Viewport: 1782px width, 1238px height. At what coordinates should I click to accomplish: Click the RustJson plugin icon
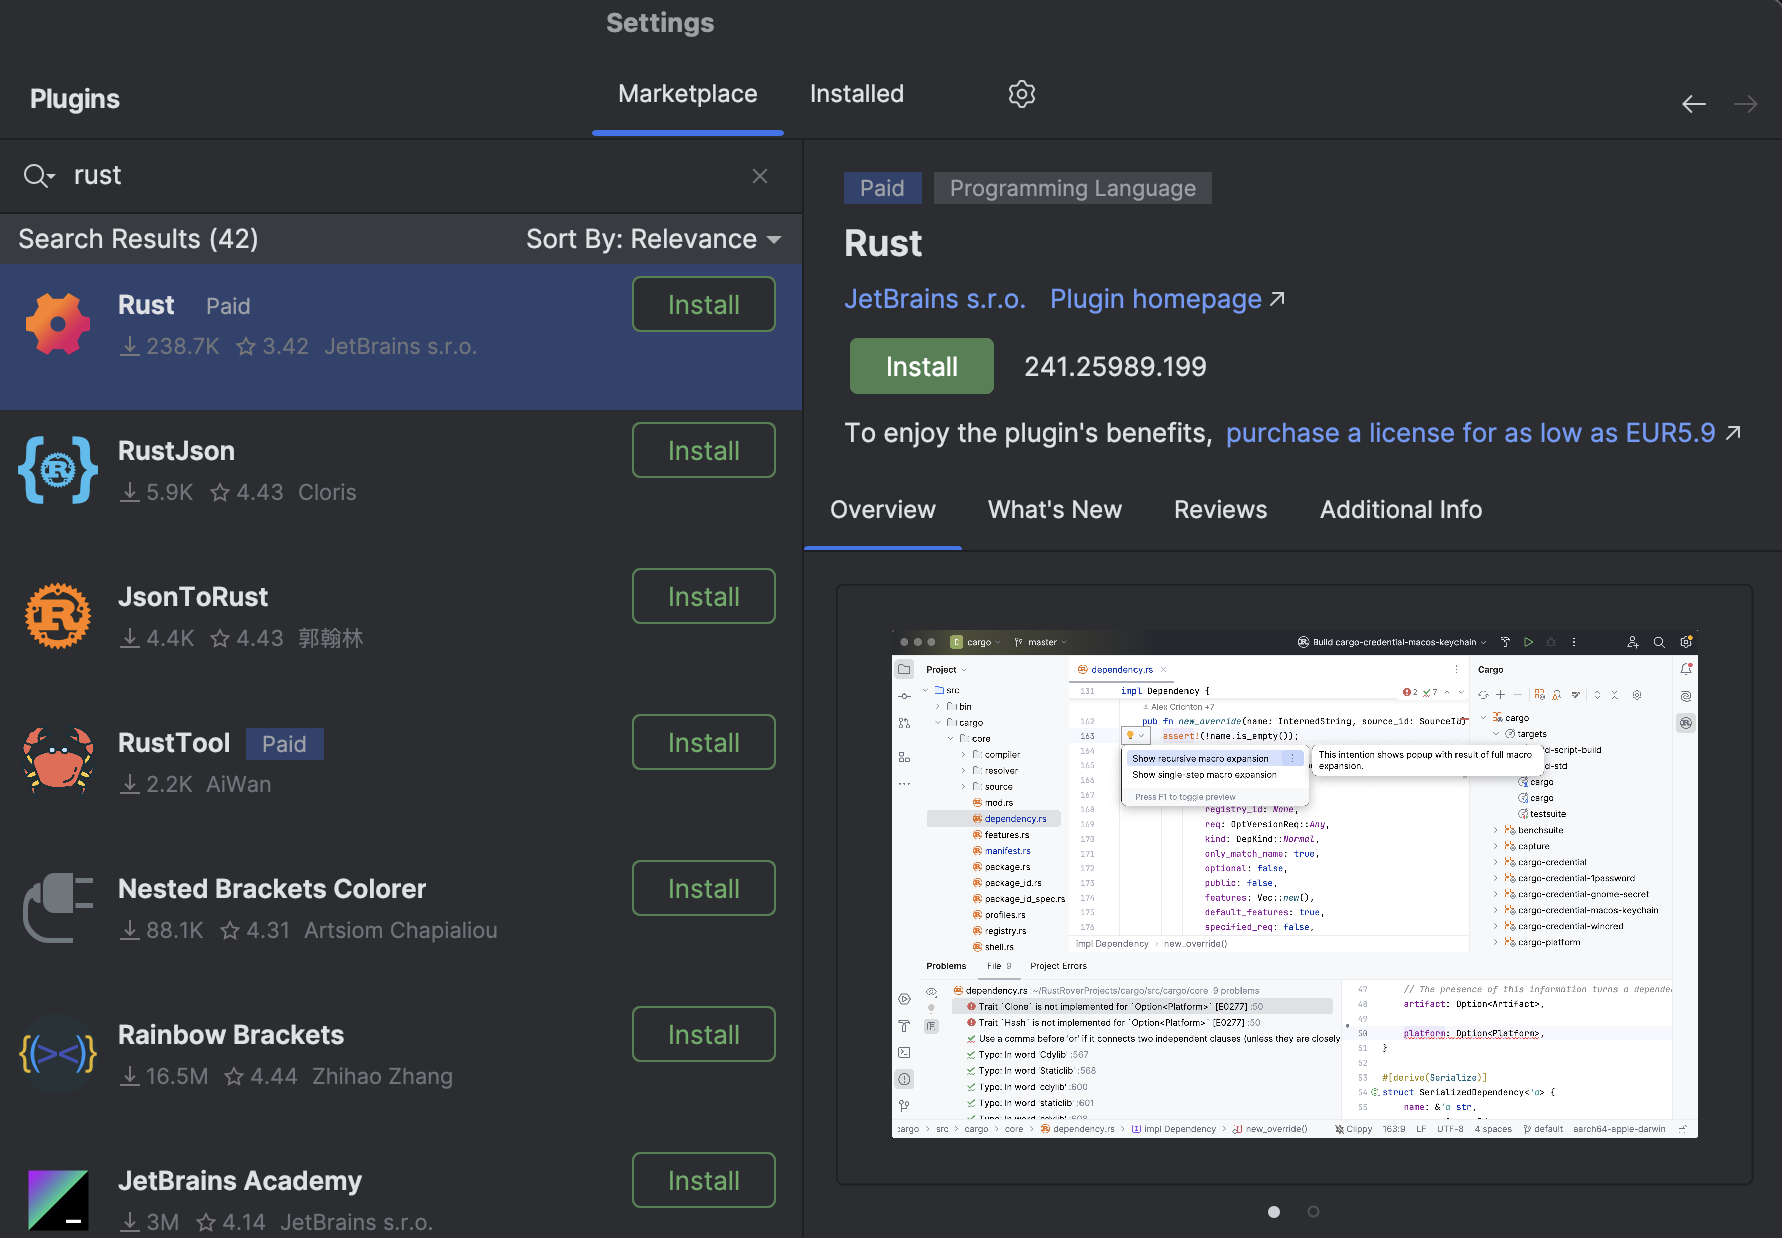[57, 469]
